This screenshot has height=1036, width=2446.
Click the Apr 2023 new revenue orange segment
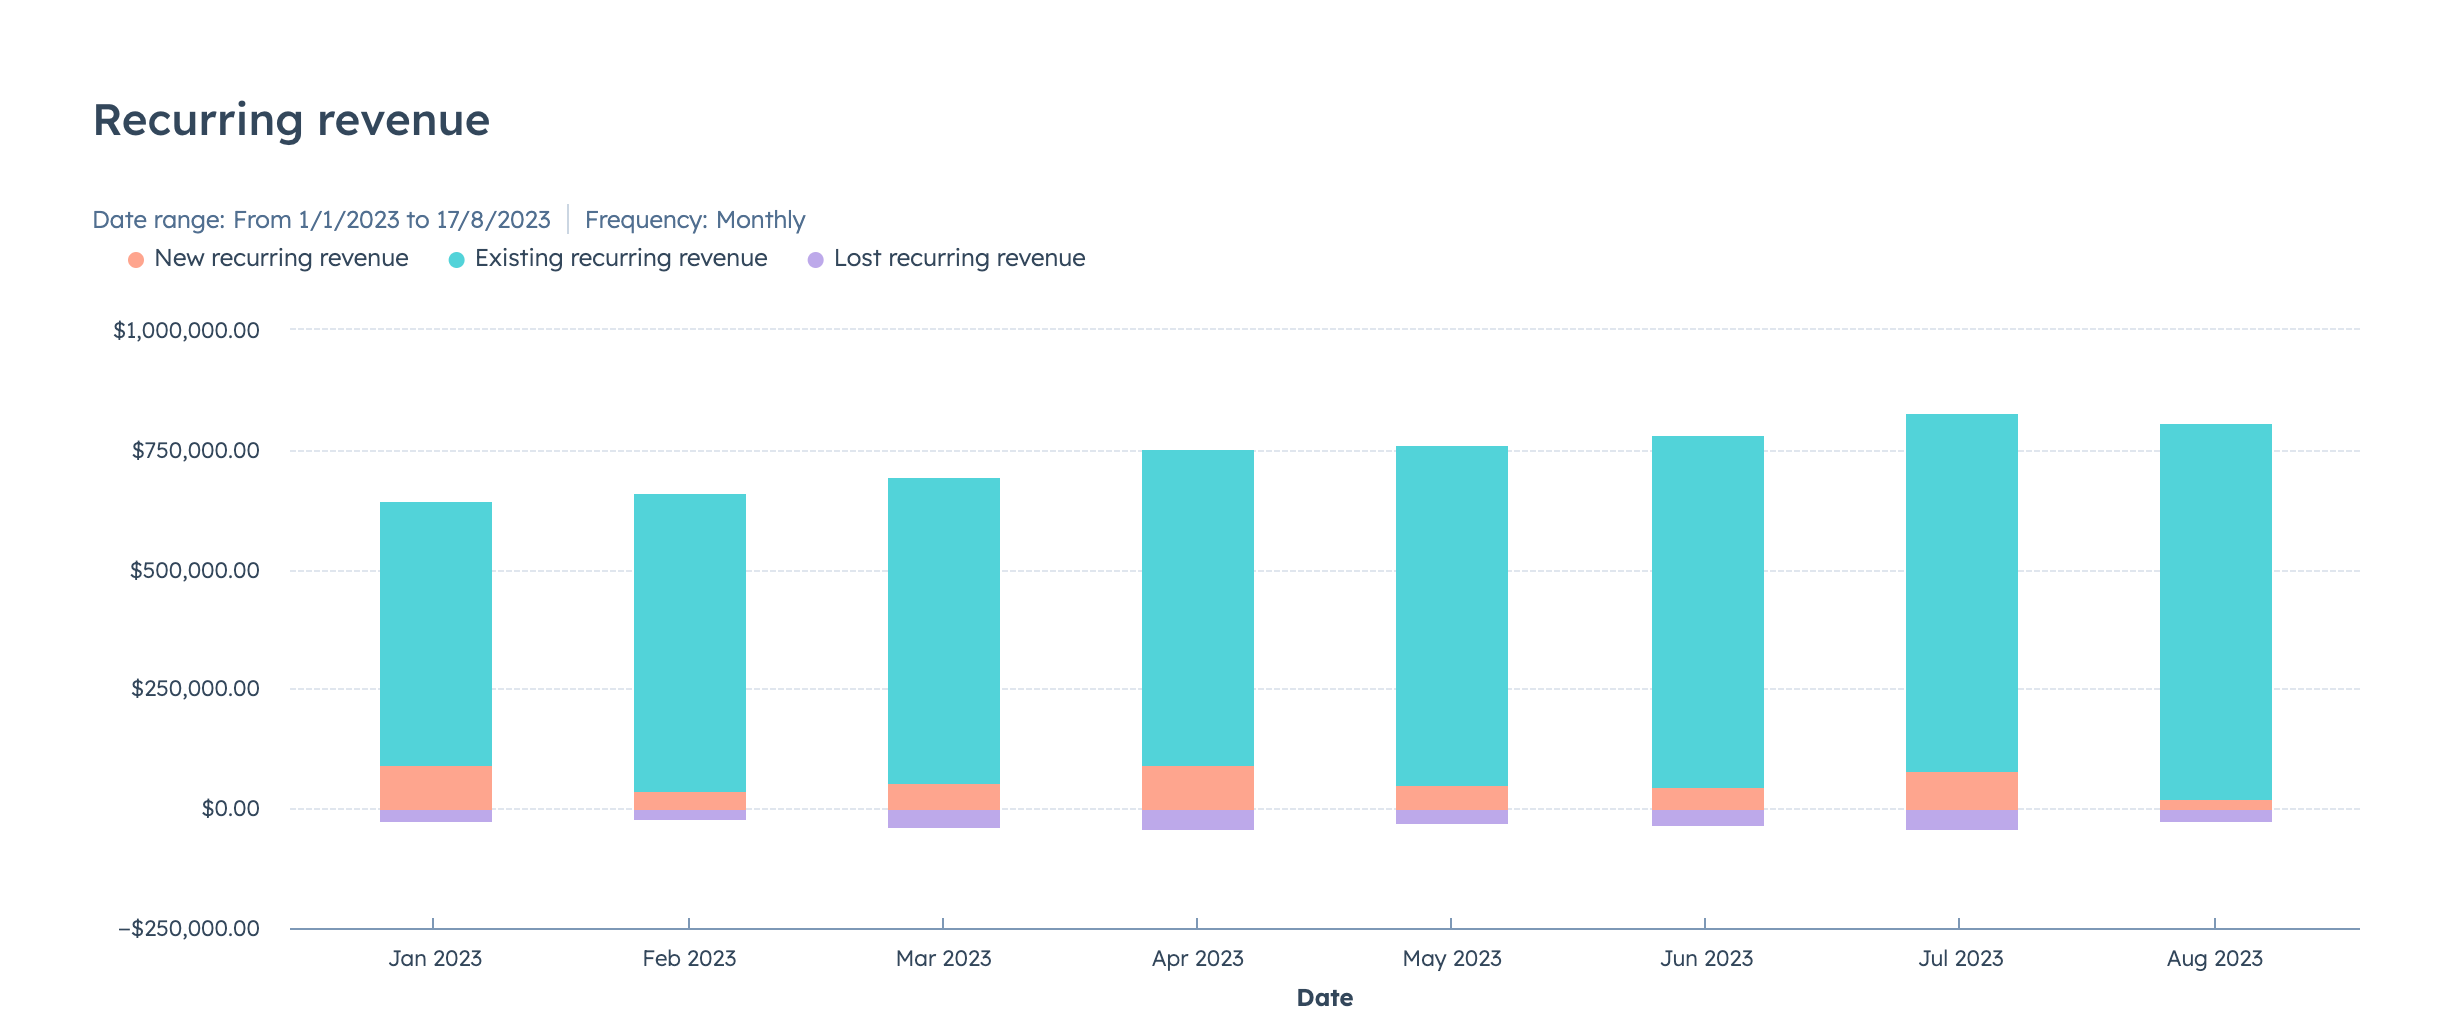tap(1198, 788)
